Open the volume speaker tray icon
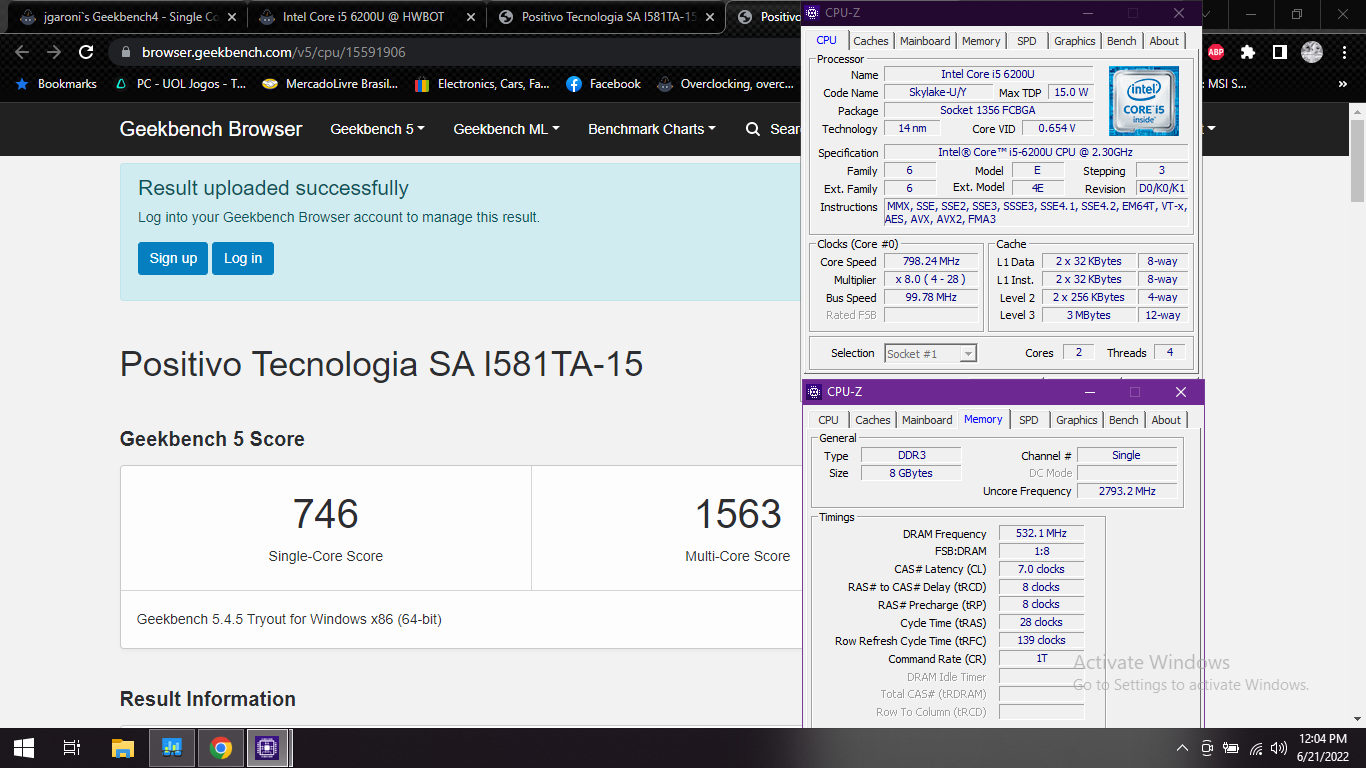The image size is (1366, 768). [1279, 748]
